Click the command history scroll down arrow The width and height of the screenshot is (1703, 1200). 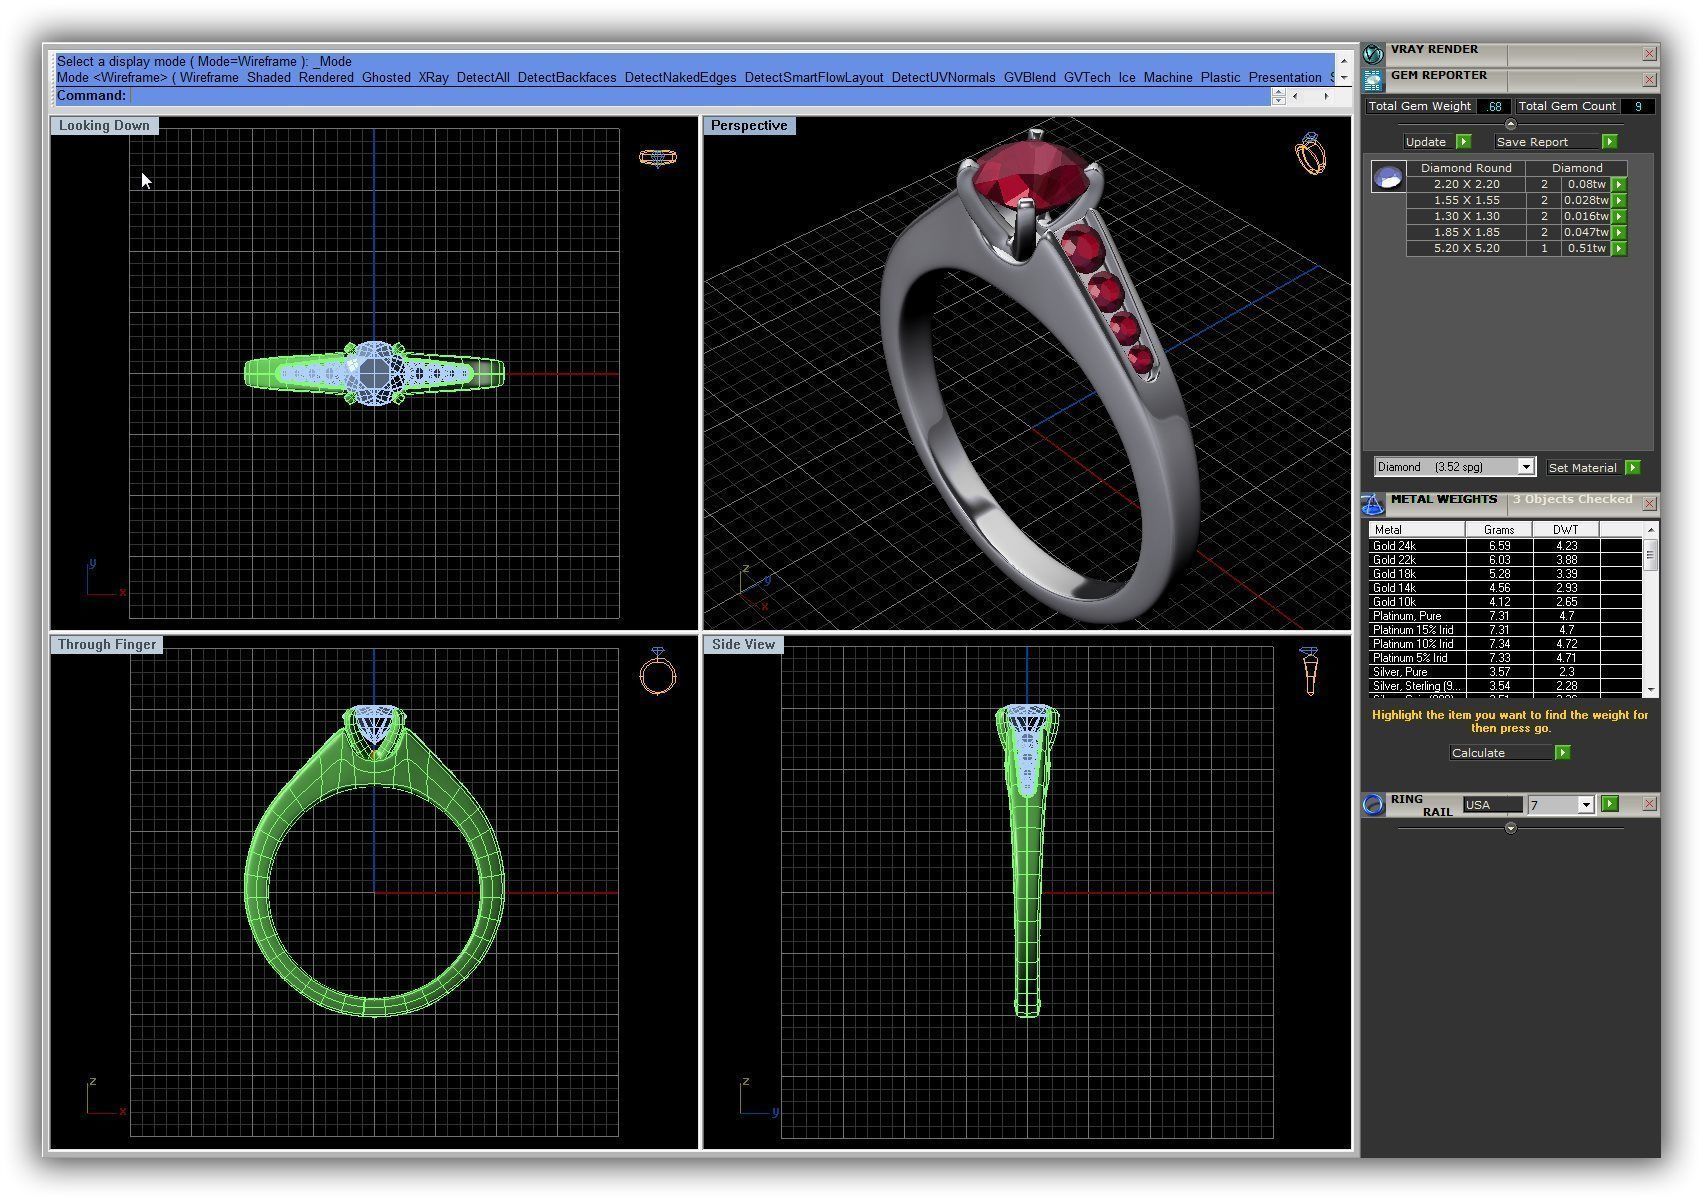pyautogui.click(x=1343, y=78)
